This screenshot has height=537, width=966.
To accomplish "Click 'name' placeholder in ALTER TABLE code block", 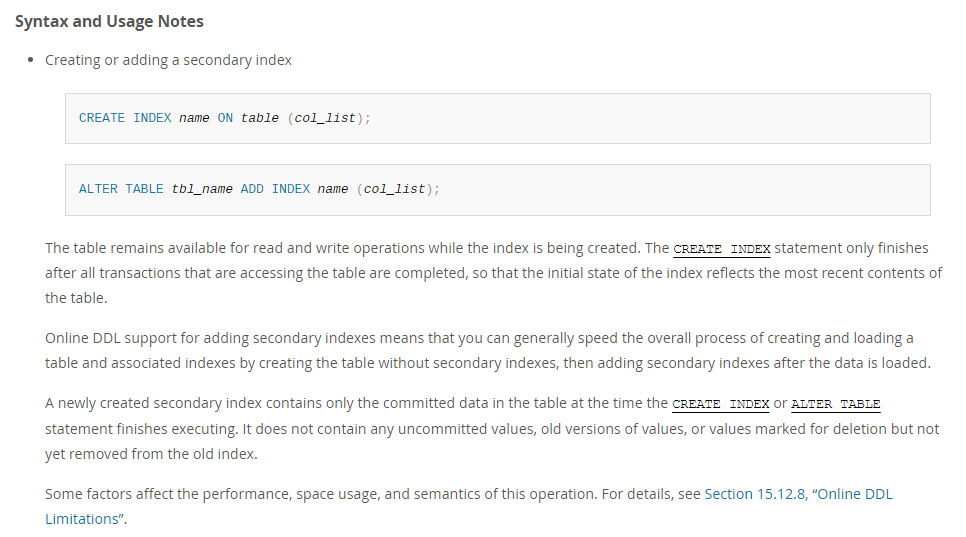I will click(333, 189).
